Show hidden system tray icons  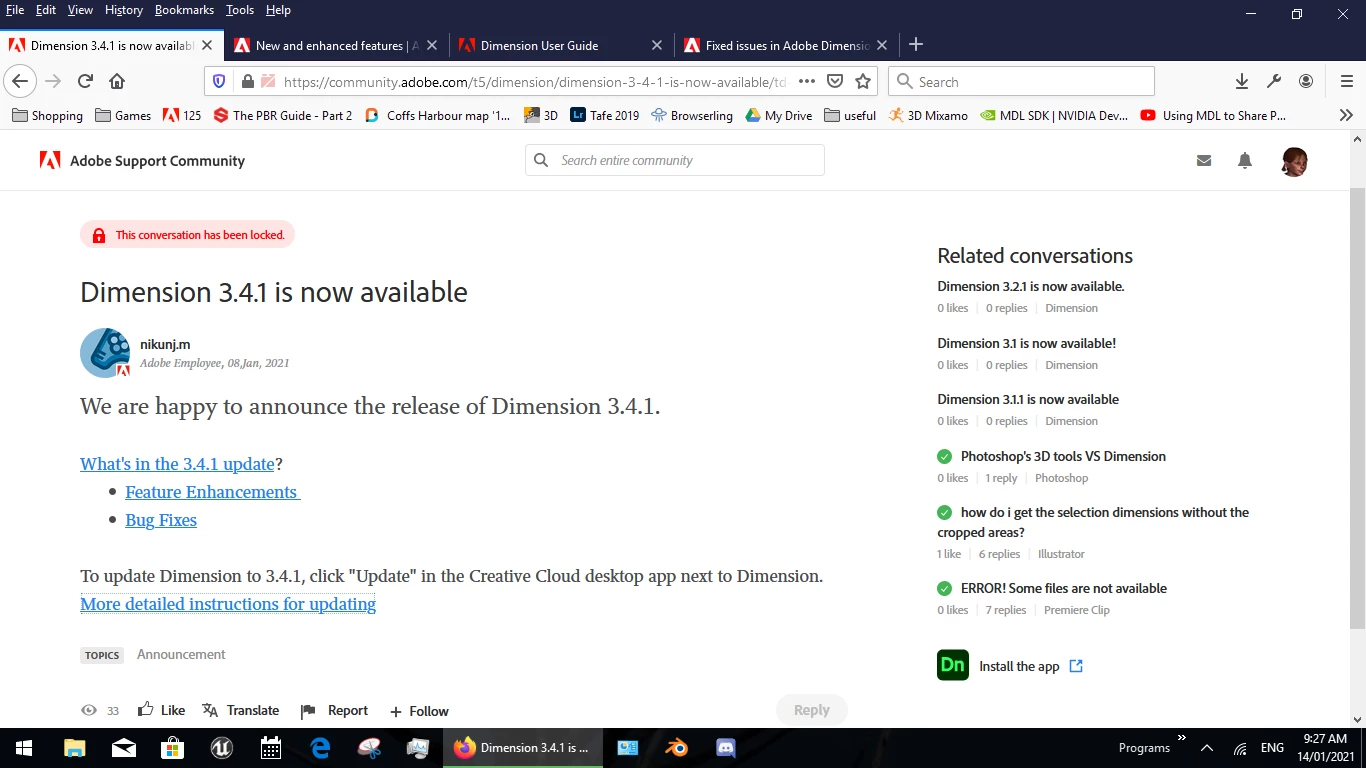pyautogui.click(x=1207, y=748)
